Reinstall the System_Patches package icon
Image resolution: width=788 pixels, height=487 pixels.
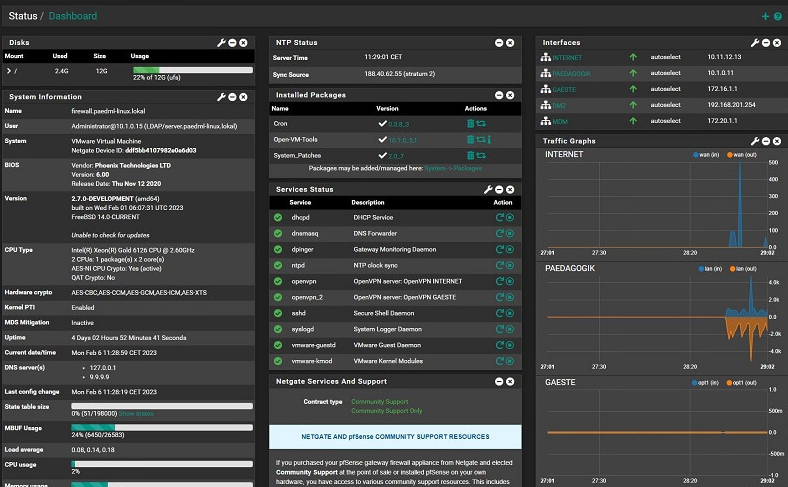482,156
